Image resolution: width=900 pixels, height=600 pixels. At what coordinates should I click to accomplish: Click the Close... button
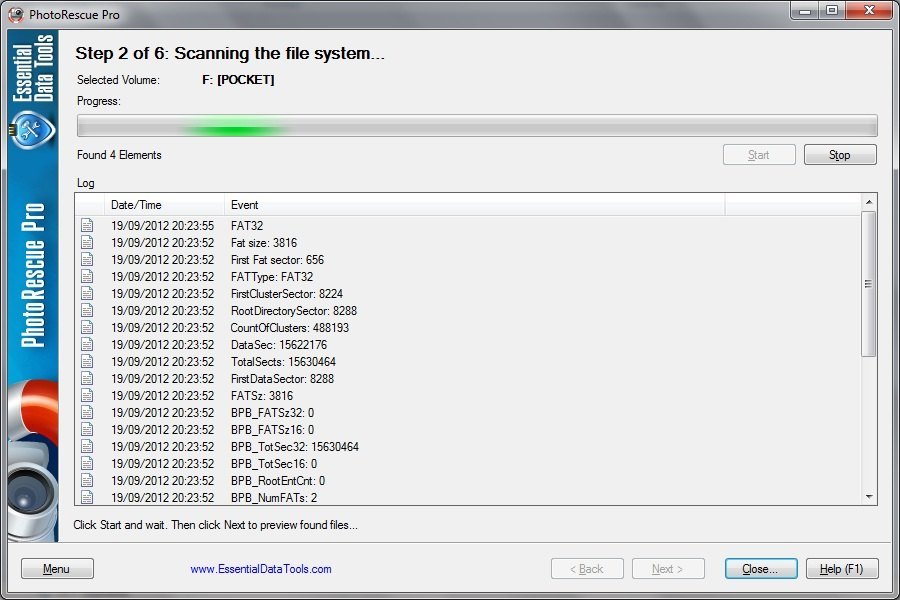(x=761, y=568)
